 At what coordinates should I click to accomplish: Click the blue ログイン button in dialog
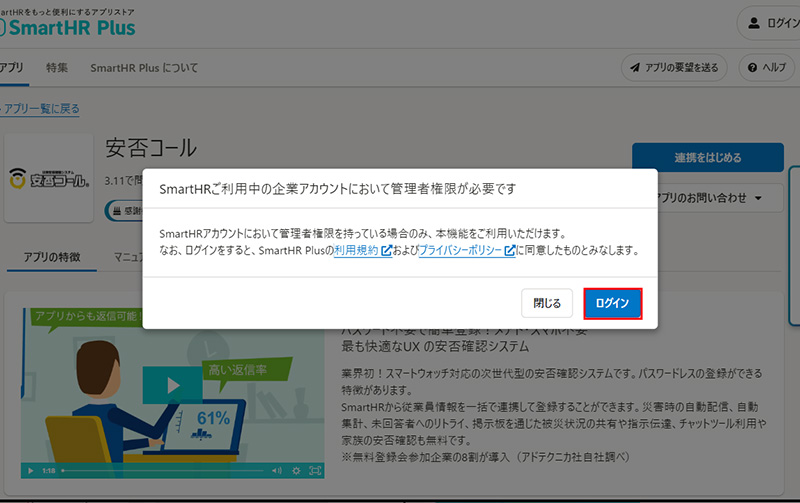click(612, 304)
